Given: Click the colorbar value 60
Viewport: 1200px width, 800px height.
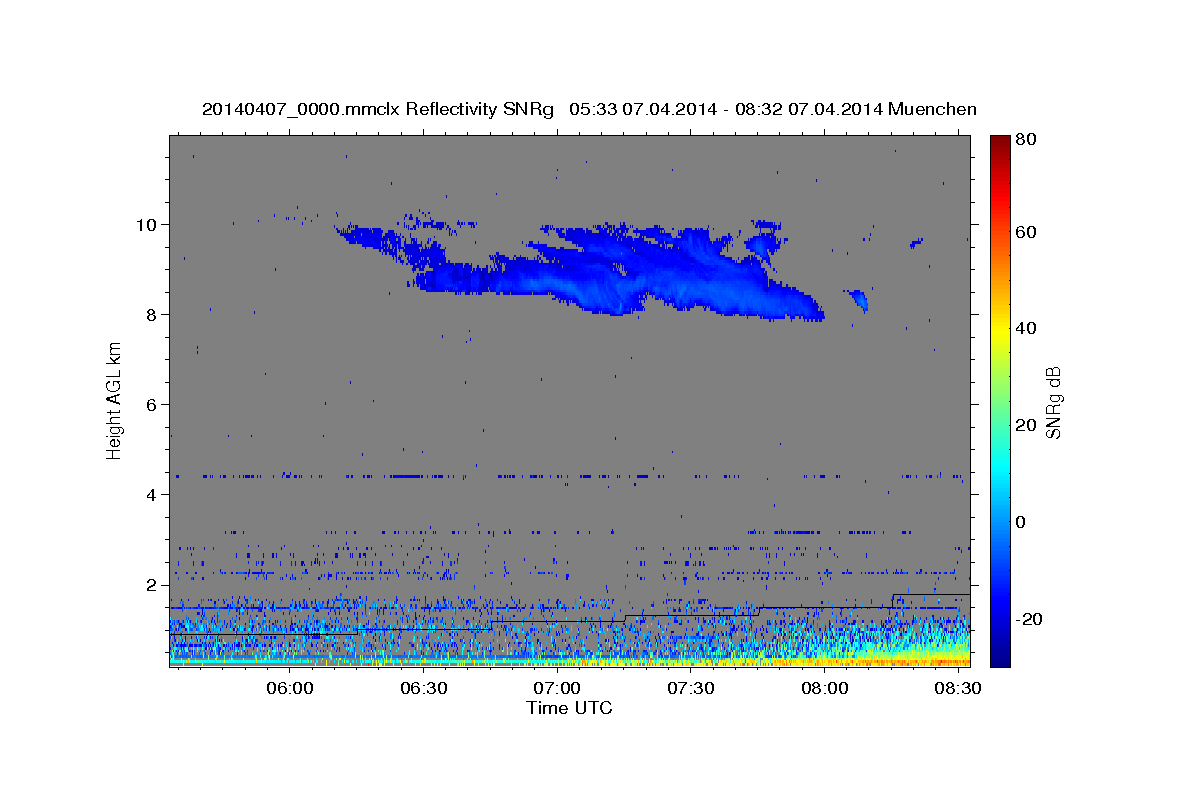Looking at the screenshot, I should point(1025,232).
